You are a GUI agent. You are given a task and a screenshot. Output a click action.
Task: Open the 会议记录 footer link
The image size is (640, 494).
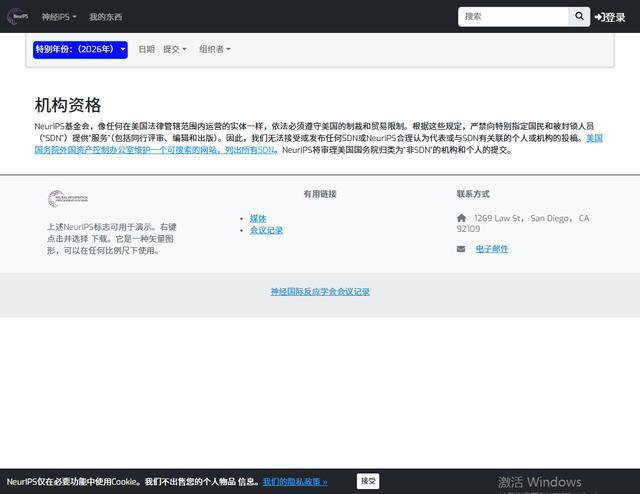266,230
